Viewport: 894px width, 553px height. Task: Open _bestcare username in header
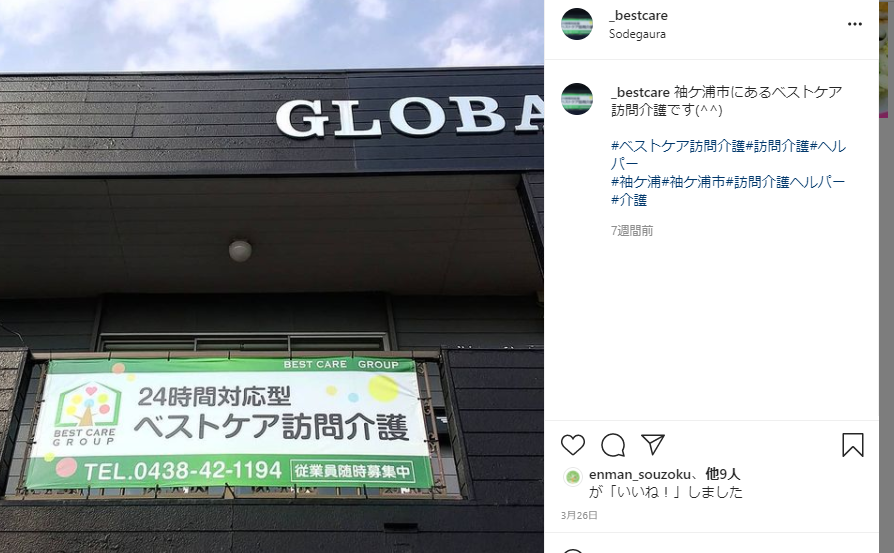click(x=638, y=15)
